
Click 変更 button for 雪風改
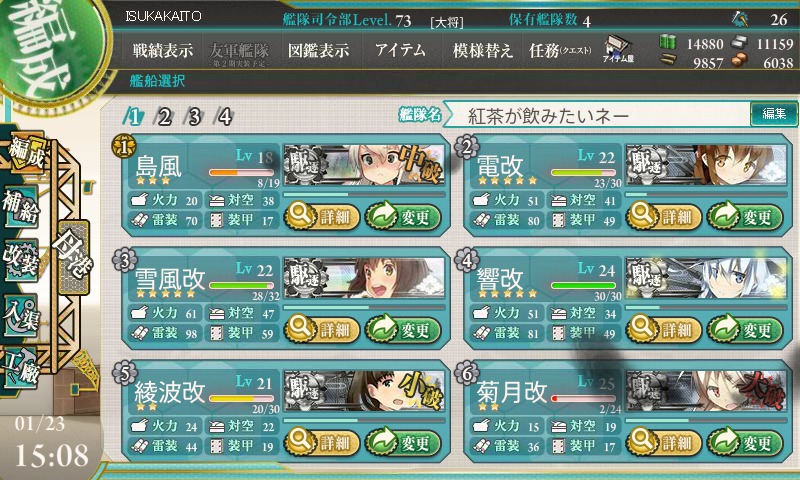403,330
